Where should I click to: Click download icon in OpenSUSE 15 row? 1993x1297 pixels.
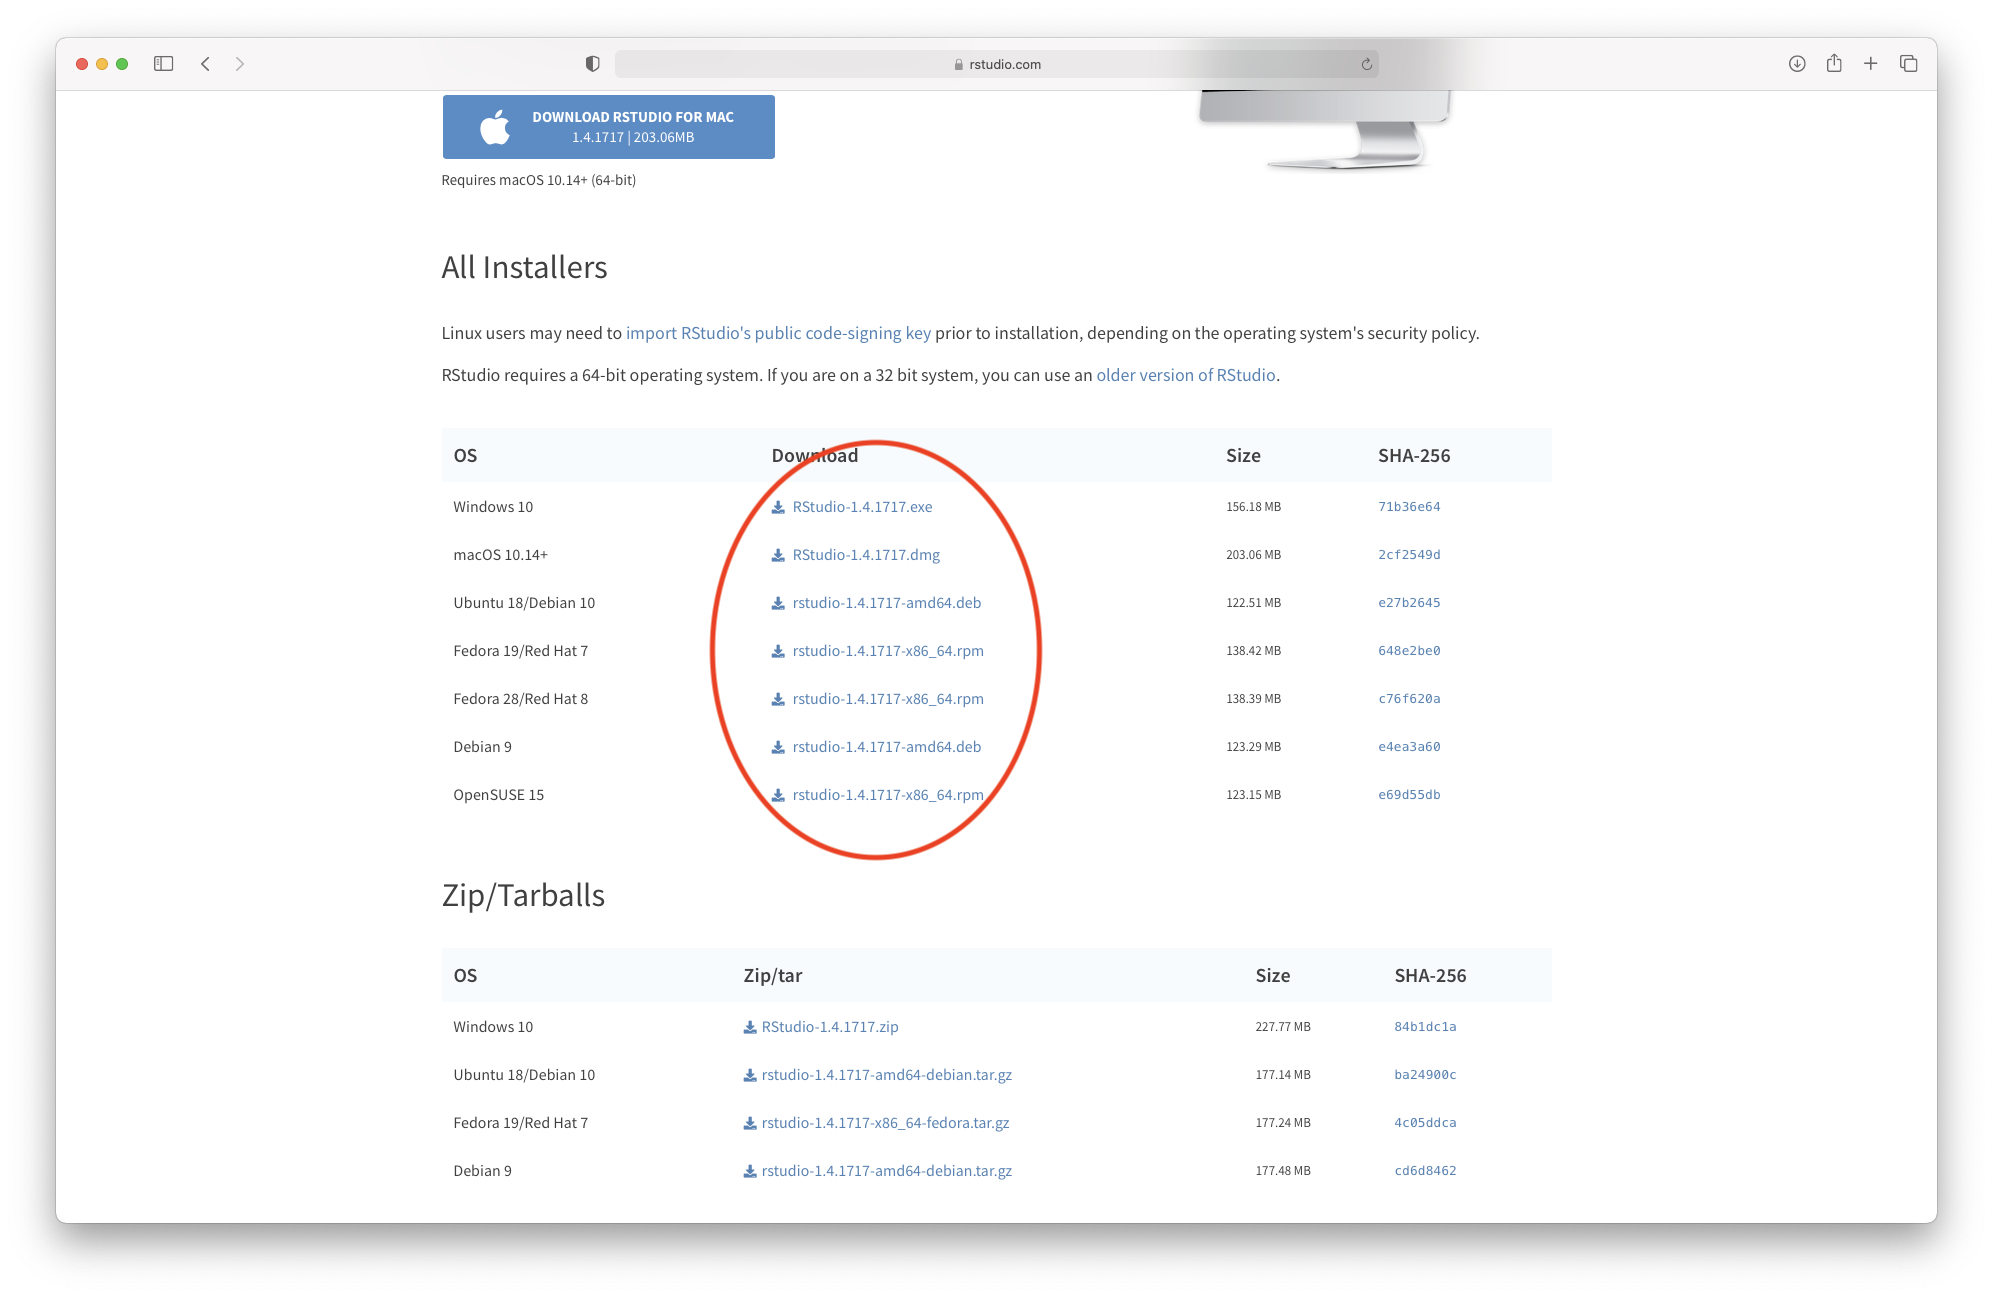click(778, 795)
